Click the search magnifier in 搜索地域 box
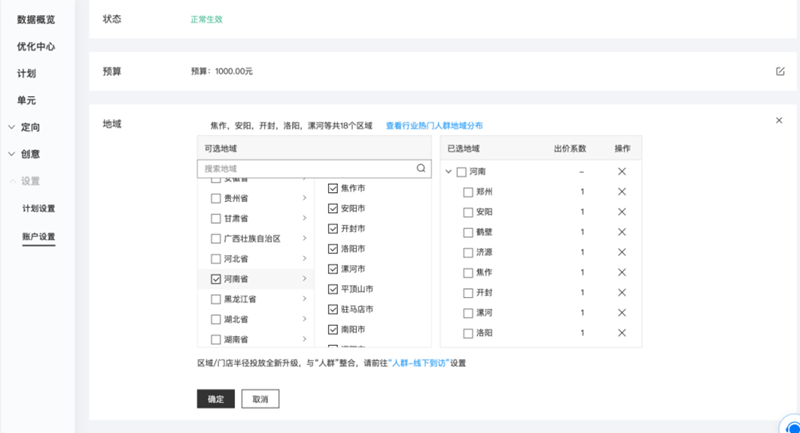Image resolution: width=800 pixels, height=433 pixels. point(421,169)
